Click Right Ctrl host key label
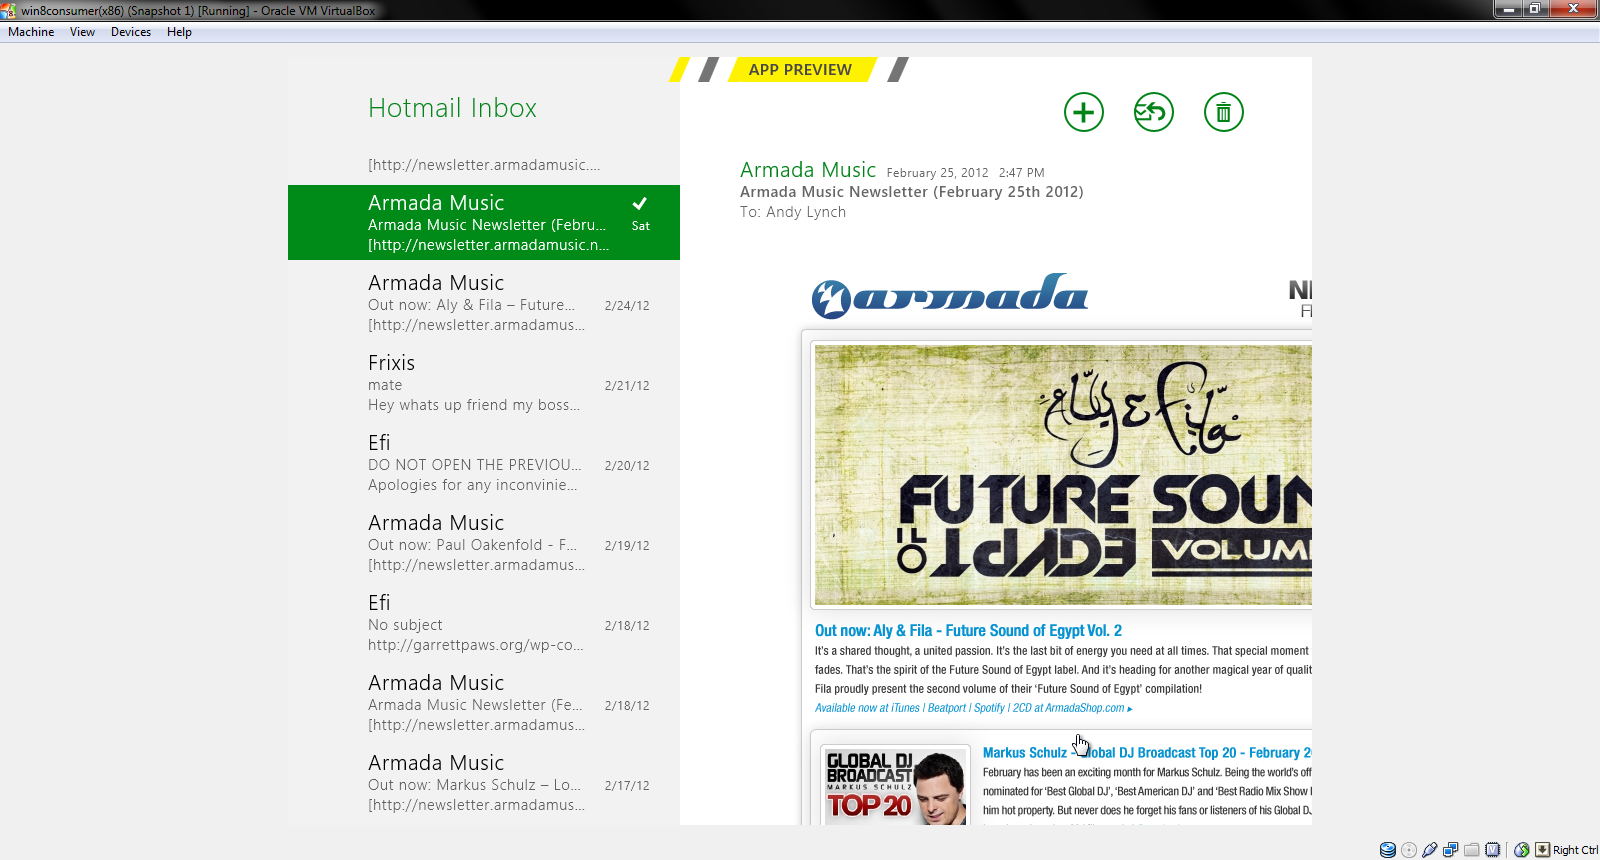The width and height of the screenshot is (1600, 860). [1575, 850]
